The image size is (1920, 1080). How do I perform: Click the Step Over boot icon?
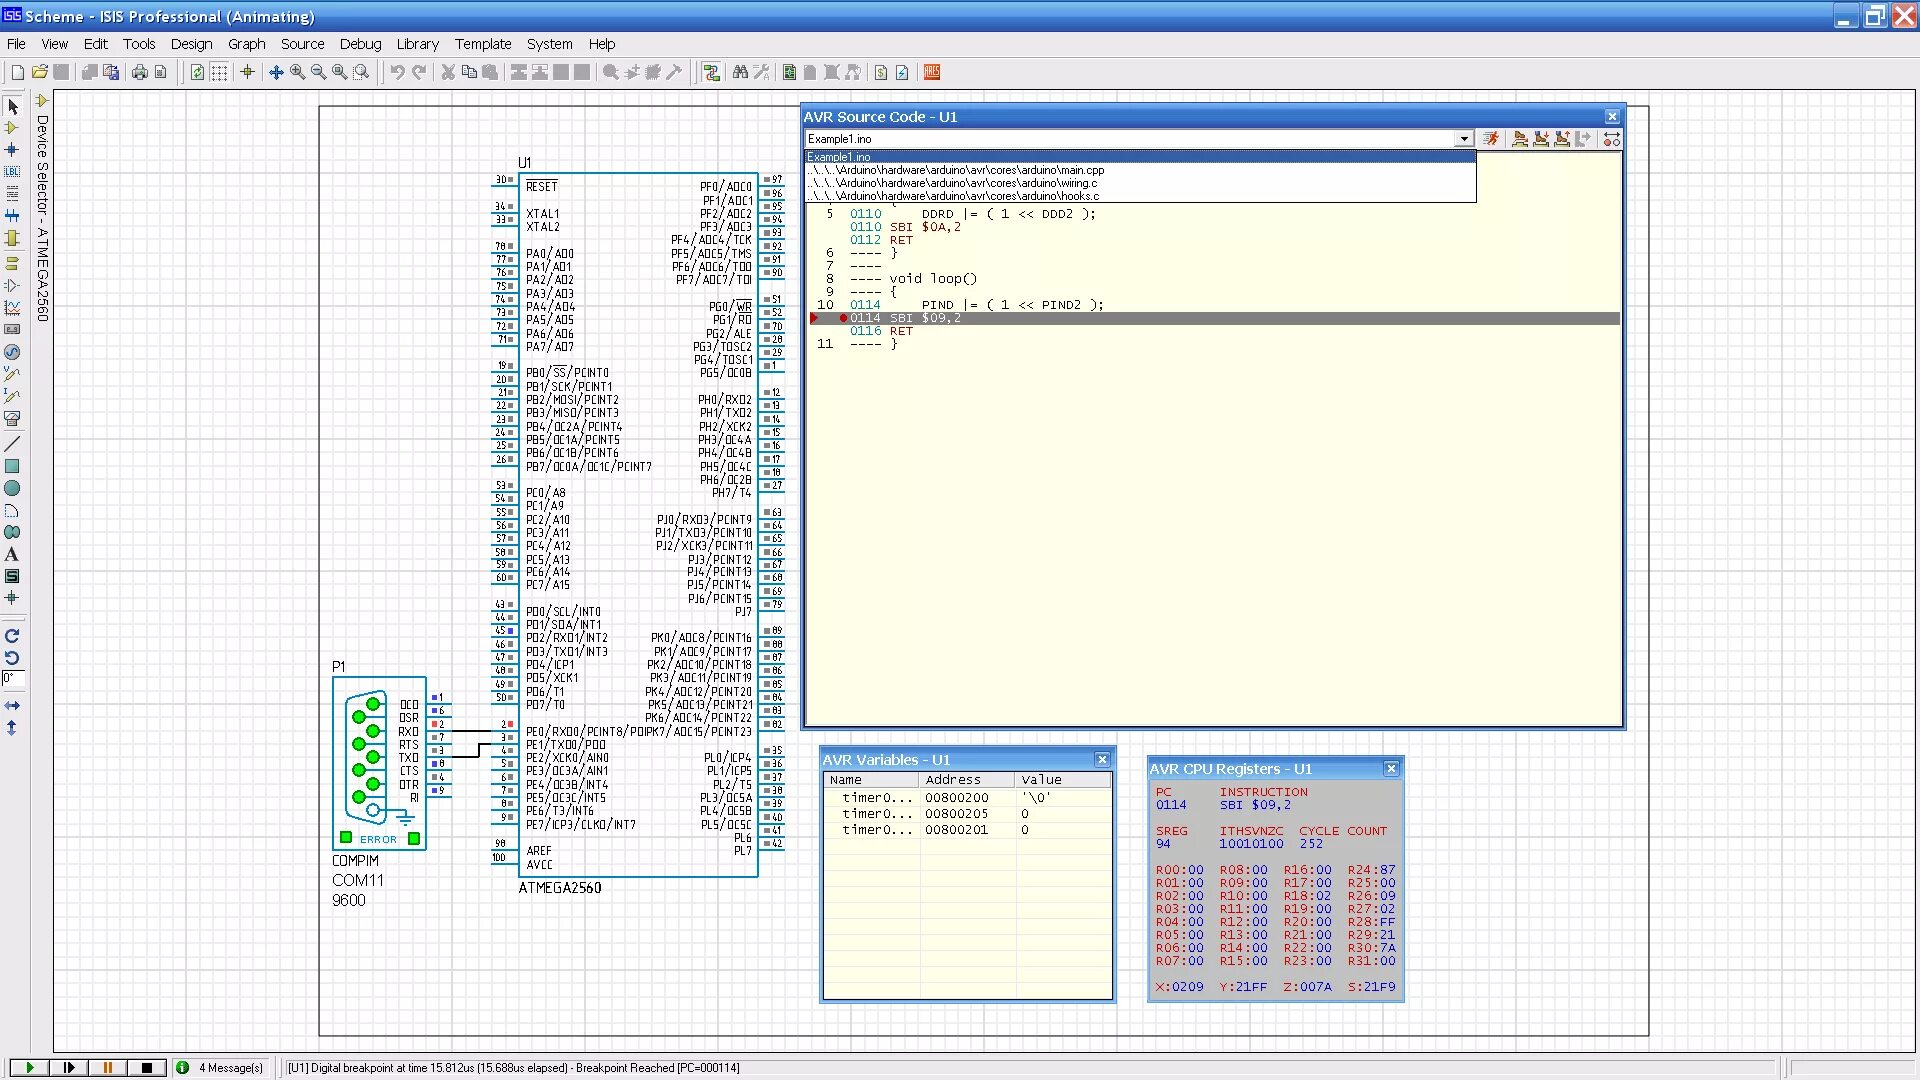pyautogui.click(x=1520, y=139)
